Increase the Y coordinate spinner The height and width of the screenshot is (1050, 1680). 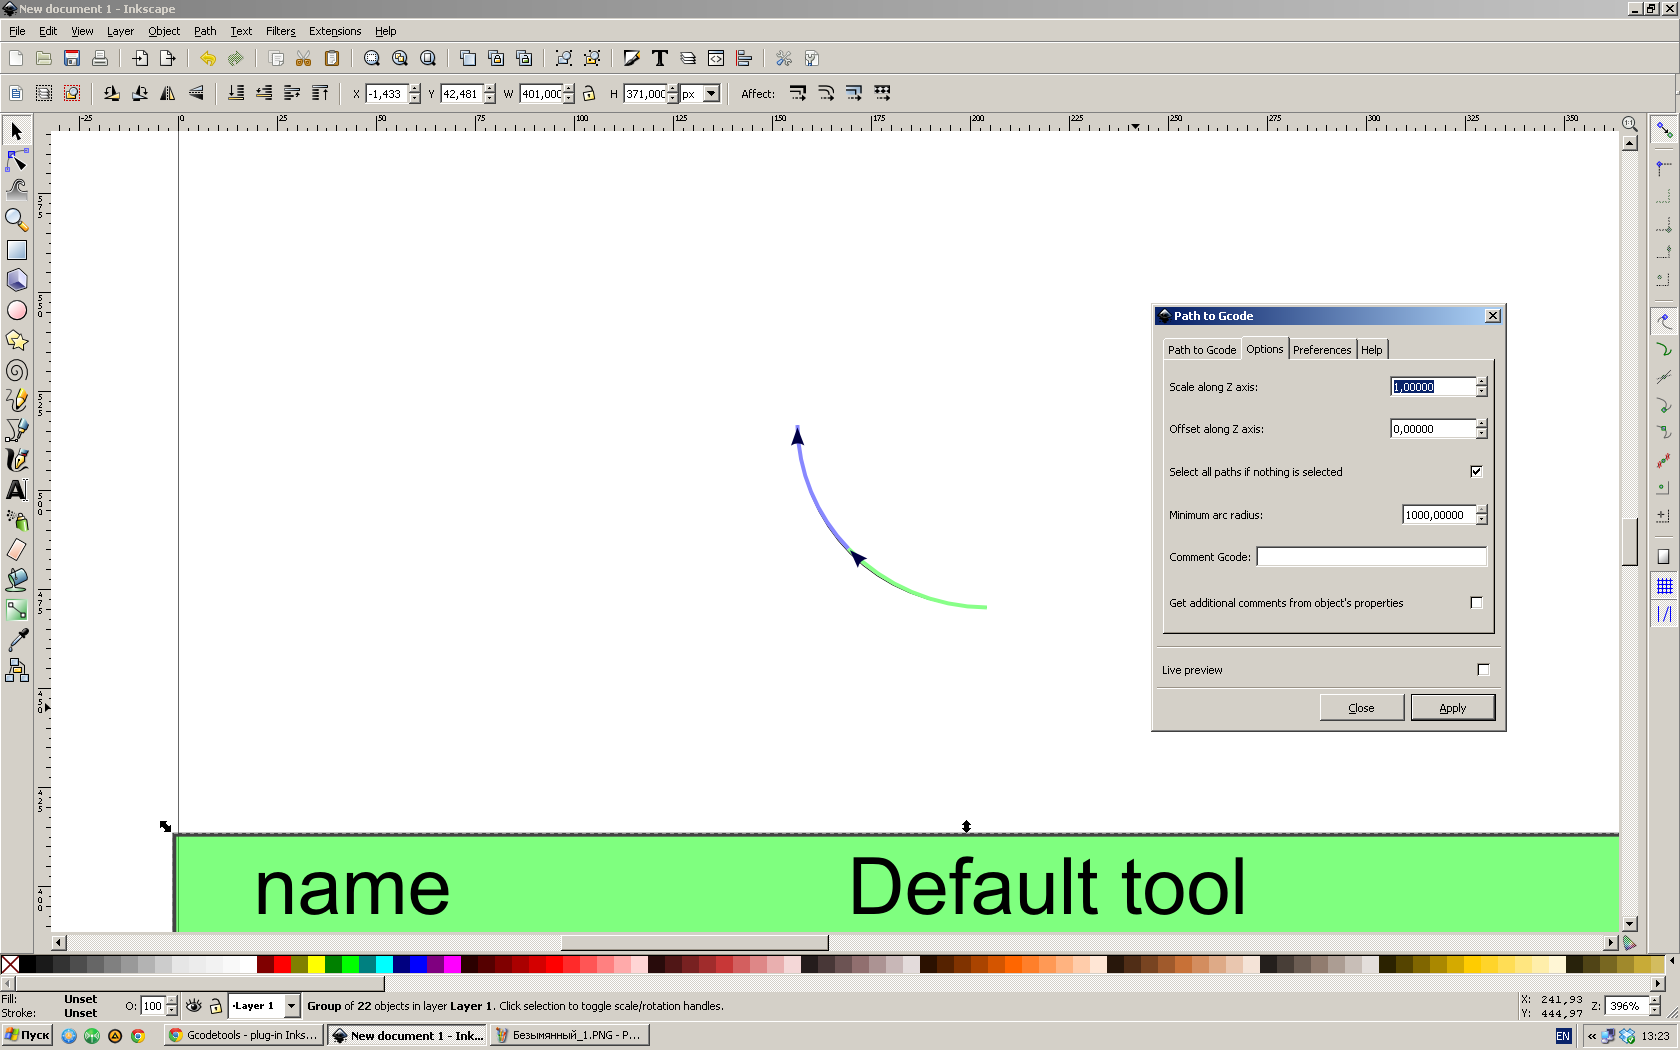[490, 89]
